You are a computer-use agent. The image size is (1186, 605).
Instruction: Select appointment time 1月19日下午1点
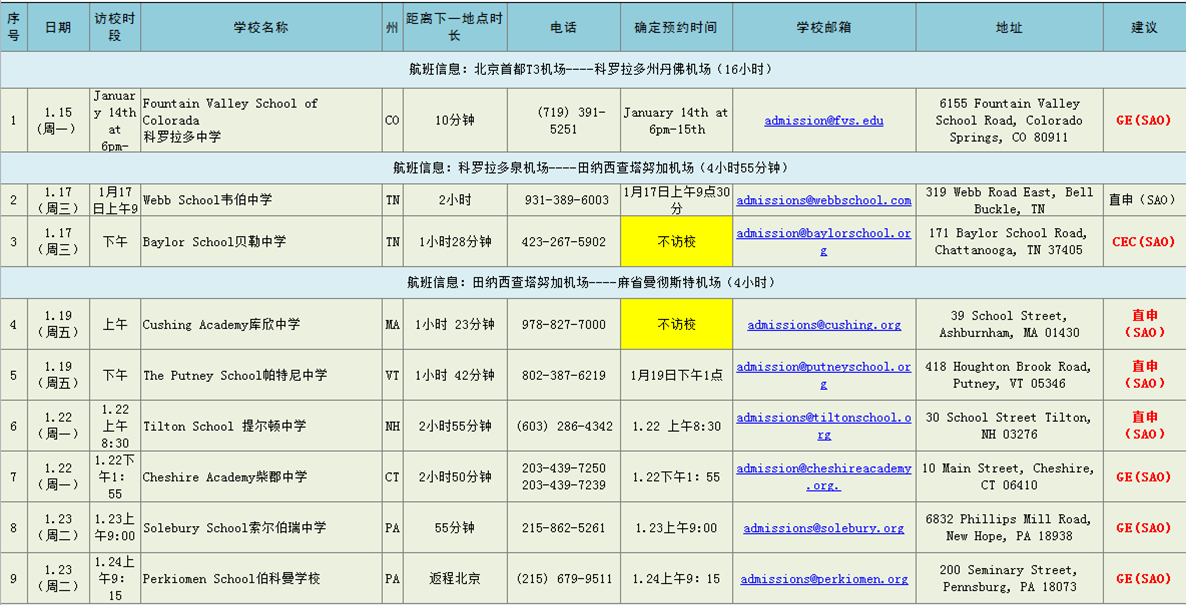(676, 375)
